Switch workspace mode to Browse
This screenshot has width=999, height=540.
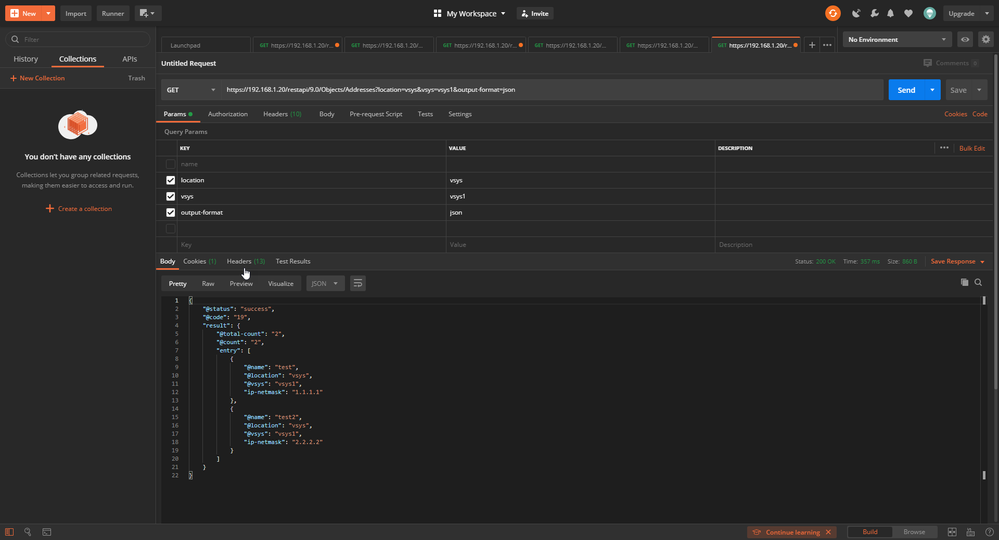(x=914, y=532)
